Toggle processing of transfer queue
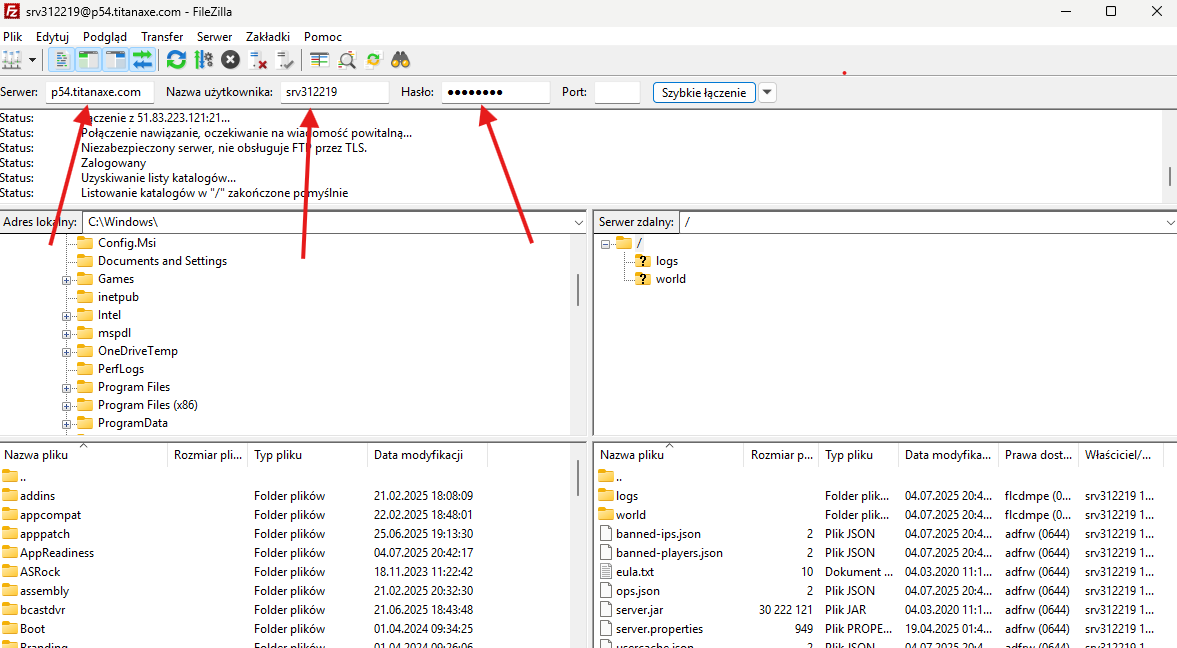 [204, 60]
